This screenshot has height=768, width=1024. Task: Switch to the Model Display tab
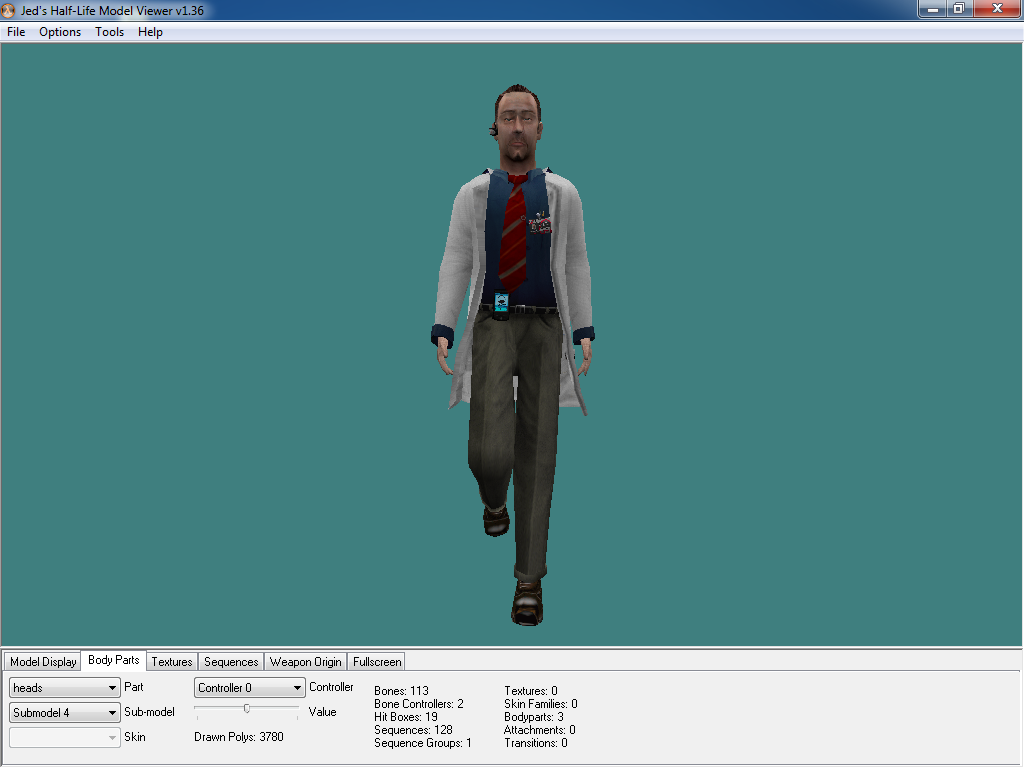[43, 662]
